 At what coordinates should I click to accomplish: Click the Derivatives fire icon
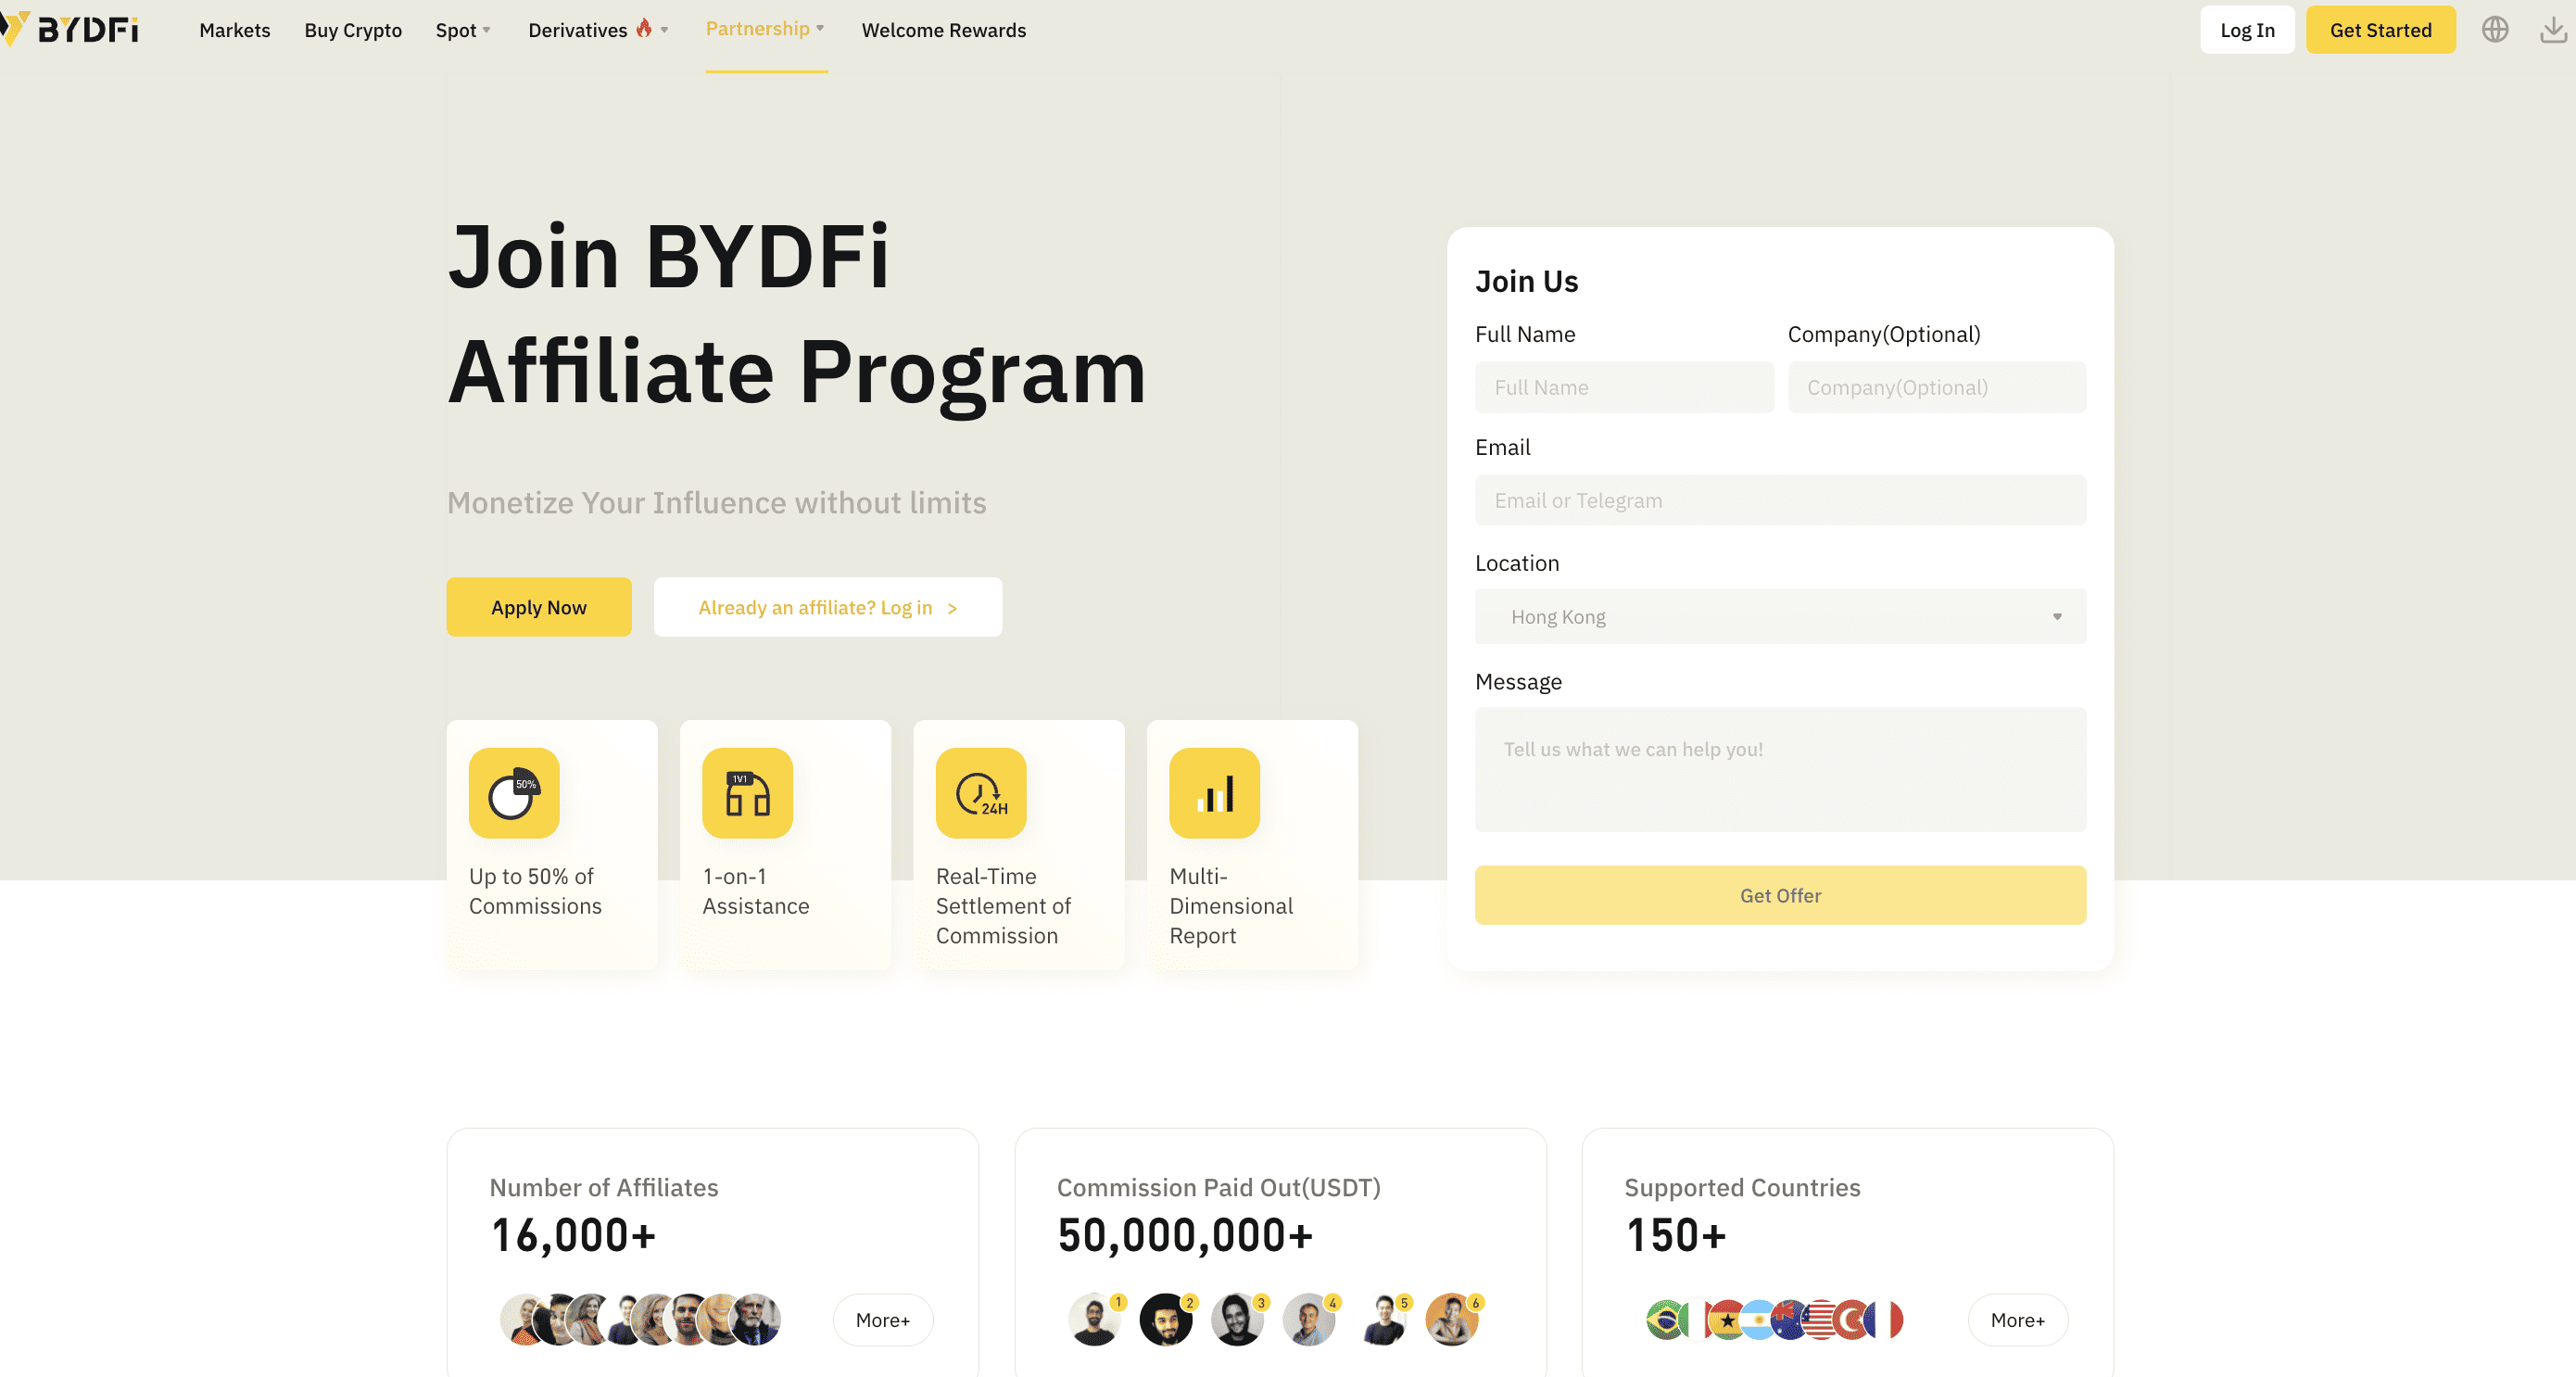coord(644,28)
